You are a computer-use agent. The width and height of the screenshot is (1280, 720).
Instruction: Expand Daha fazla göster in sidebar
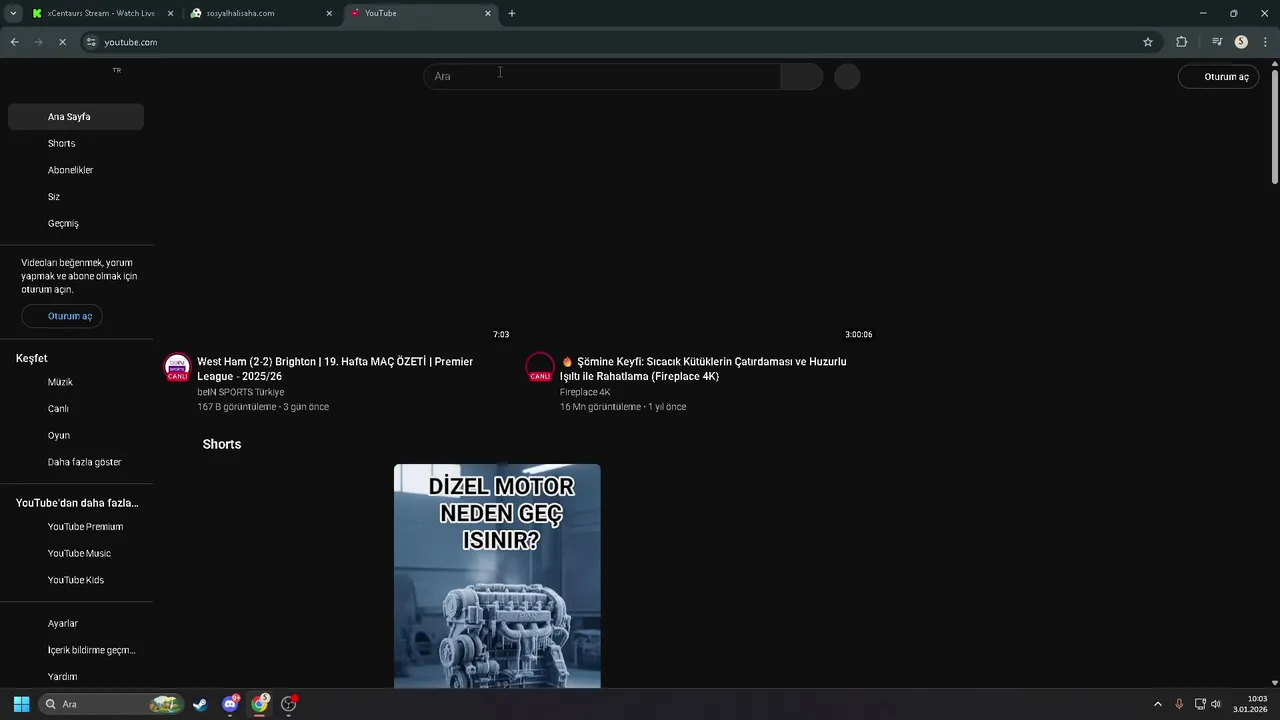point(76,462)
